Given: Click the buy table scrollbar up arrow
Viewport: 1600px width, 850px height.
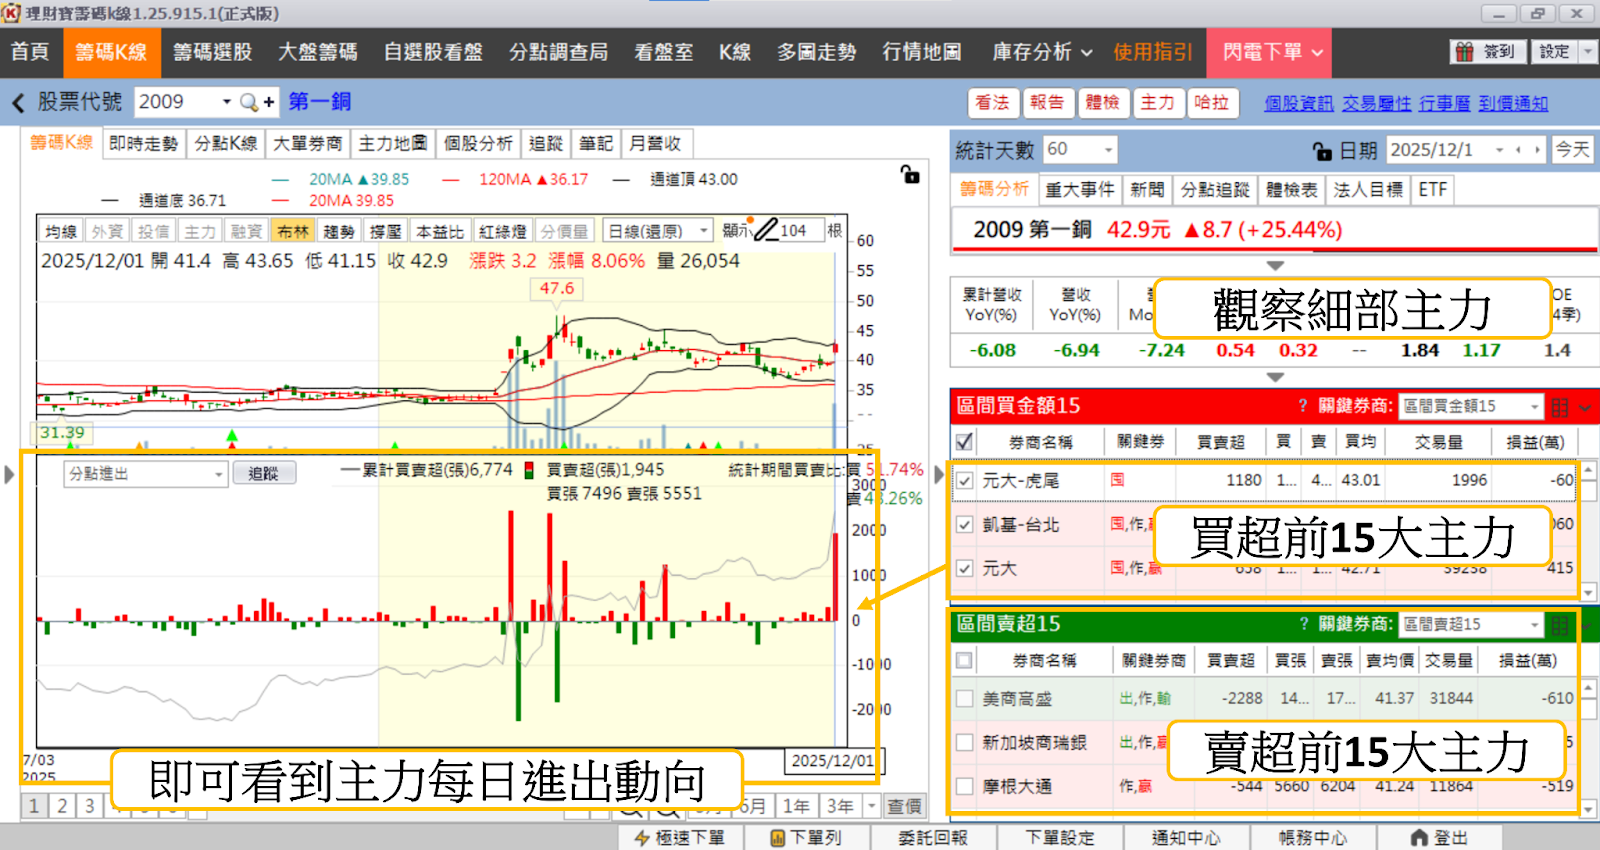Looking at the screenshot, I should tap(1588, 470).
